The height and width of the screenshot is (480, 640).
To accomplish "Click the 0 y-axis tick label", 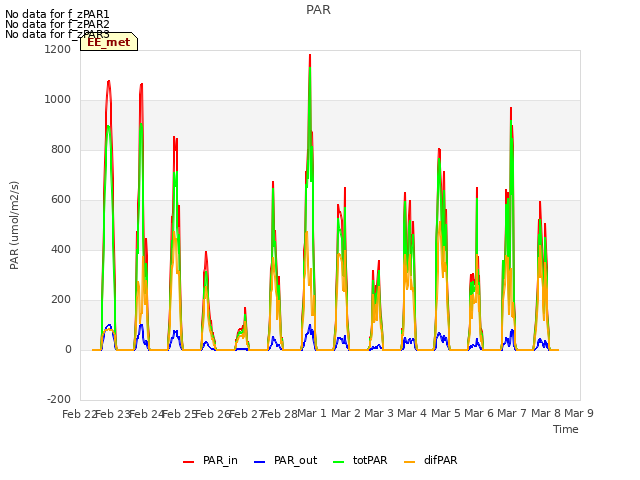I will pos(68,349).
